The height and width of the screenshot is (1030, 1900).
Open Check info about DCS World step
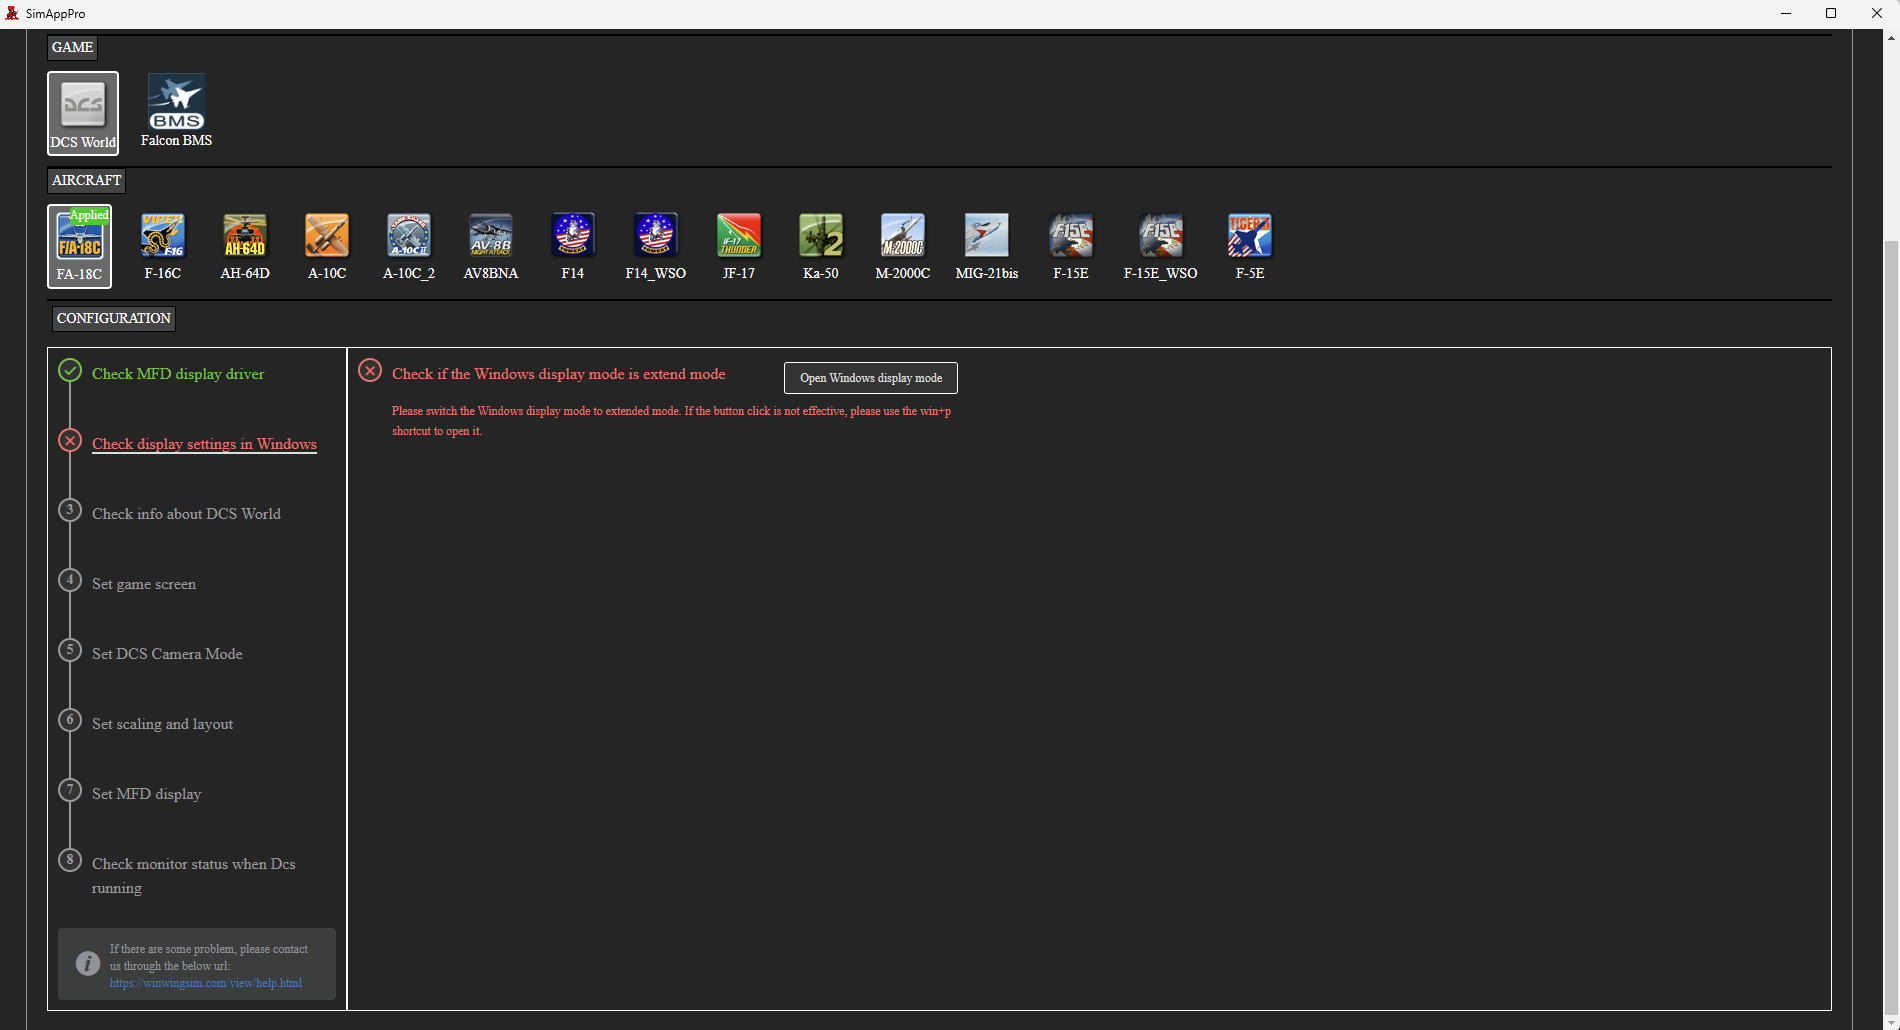(x=186, y=514)
